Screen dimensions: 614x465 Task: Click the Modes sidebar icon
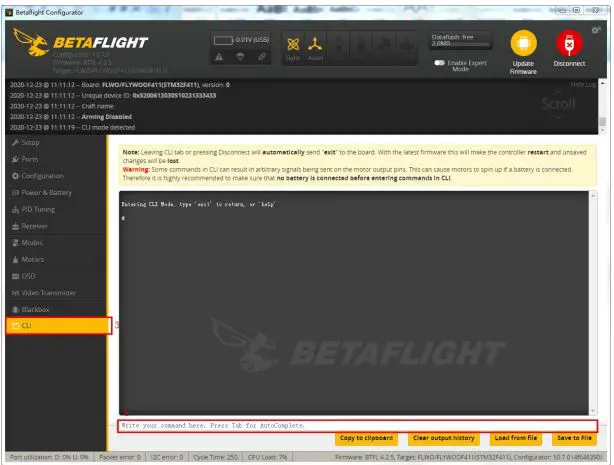(15, 243)
